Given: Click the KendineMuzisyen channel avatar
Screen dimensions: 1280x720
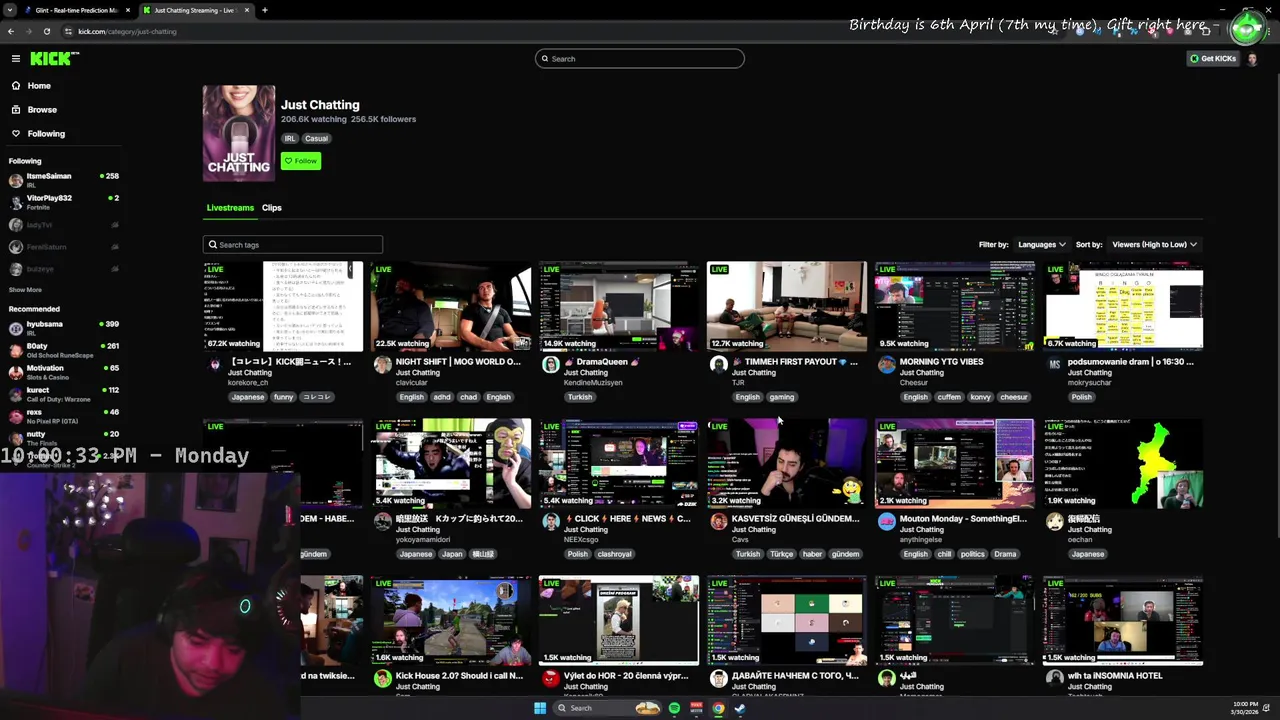Looking at the screenshot, I should [x=550, y=365].
